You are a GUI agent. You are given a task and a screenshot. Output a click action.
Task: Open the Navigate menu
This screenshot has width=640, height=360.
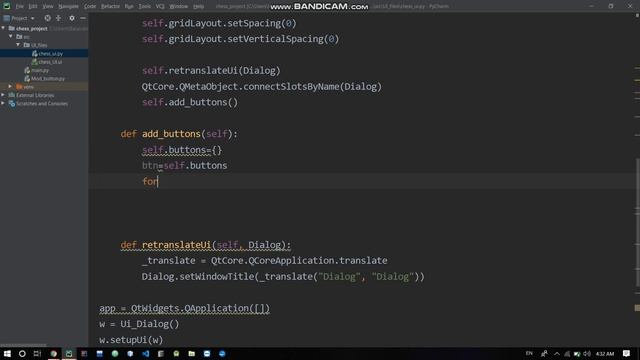(68, 7)
